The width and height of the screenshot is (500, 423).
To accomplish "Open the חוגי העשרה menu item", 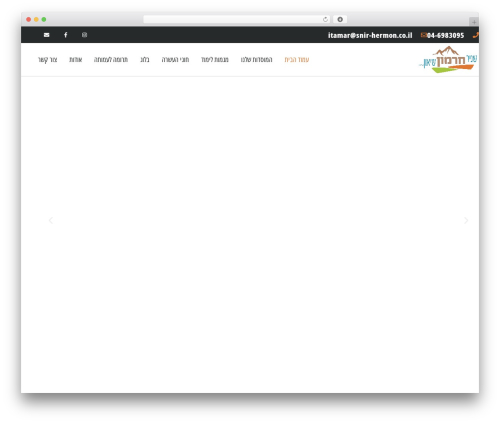I will click(175, 60).
